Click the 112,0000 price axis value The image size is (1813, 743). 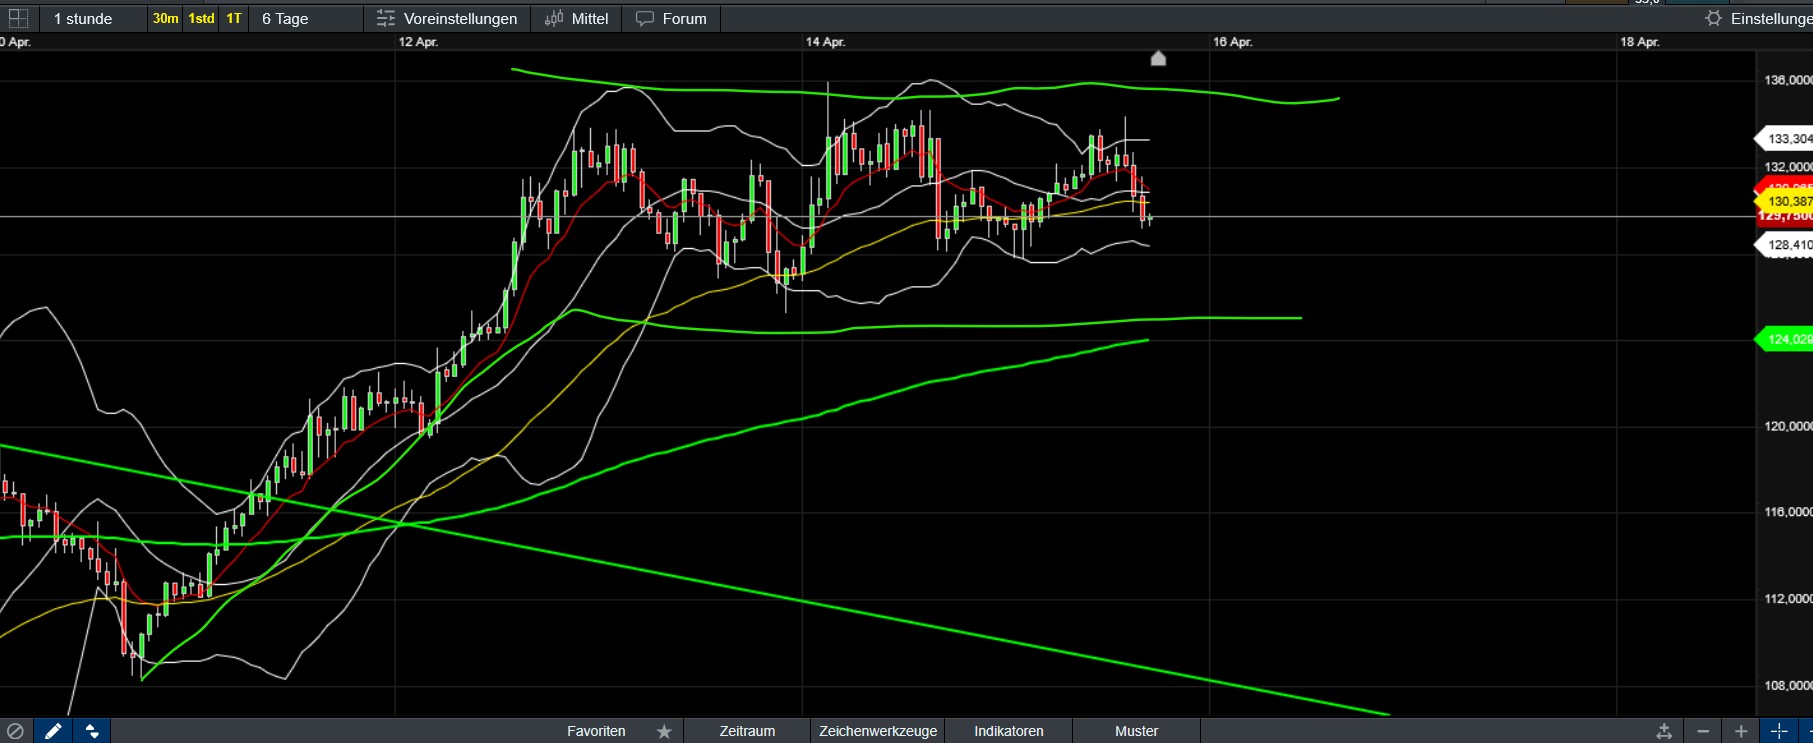tap(1788, 599)
